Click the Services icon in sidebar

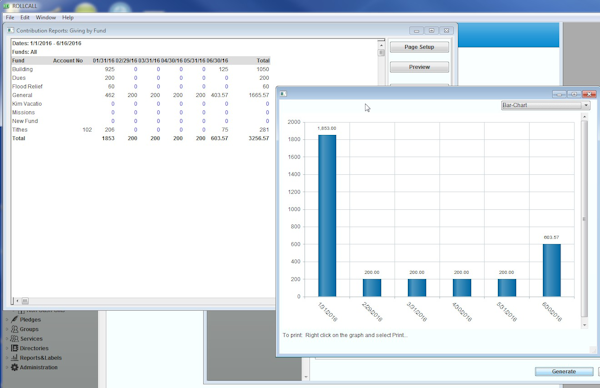(x=15, y=338)
